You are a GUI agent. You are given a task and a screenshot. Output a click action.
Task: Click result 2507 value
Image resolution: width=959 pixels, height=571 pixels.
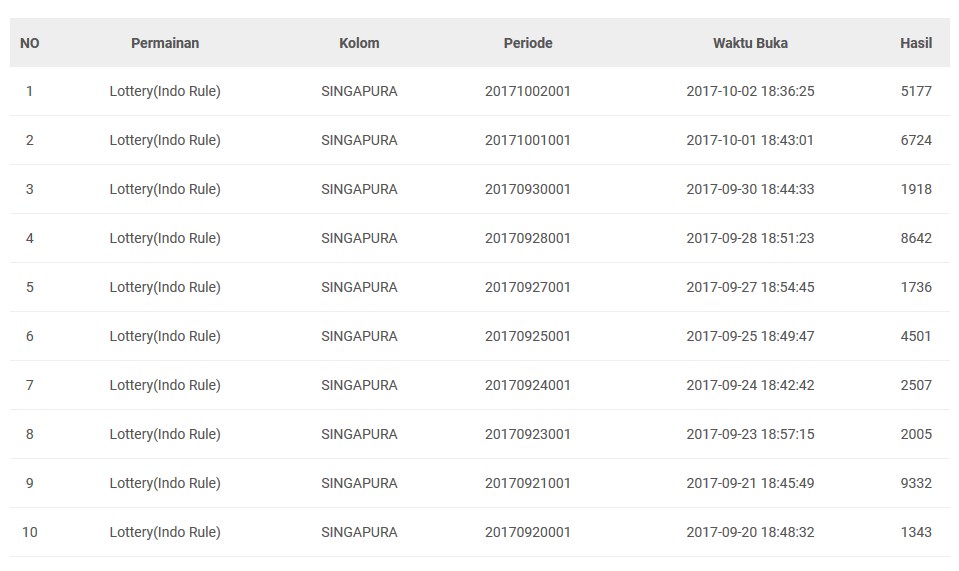[916, 385]
